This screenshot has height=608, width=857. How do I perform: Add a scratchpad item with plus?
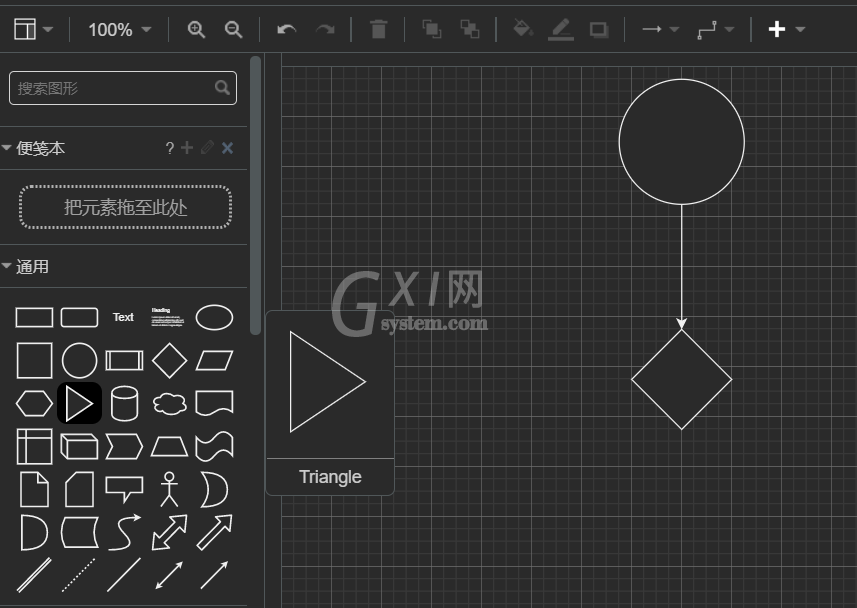click(x=187, y=148)
